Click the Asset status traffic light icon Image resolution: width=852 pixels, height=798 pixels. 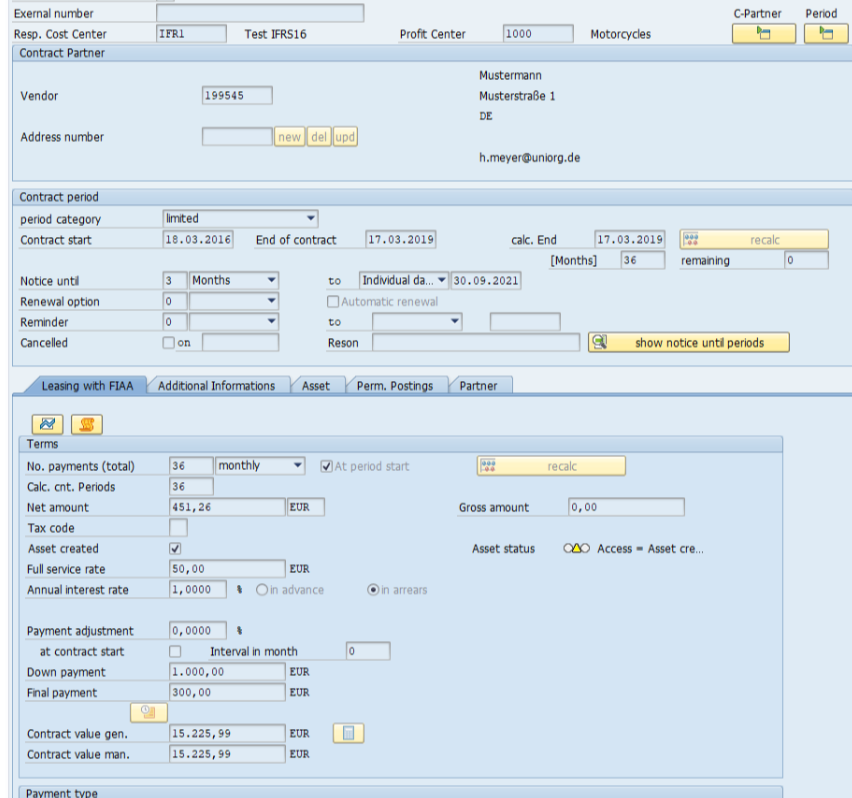point(576,549)
